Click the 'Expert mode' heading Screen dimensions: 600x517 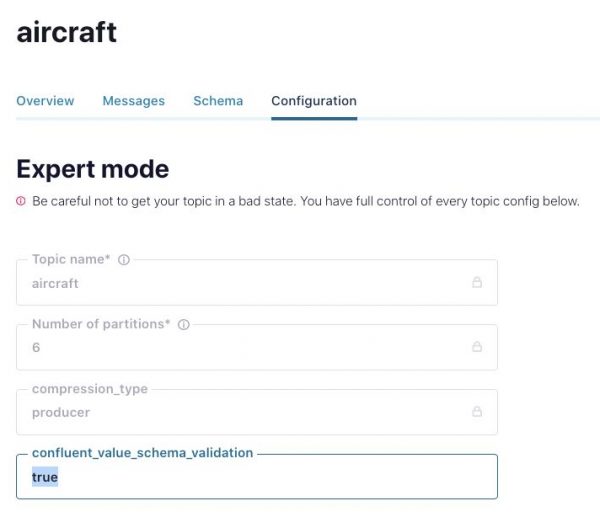click(x=93, y=168)
